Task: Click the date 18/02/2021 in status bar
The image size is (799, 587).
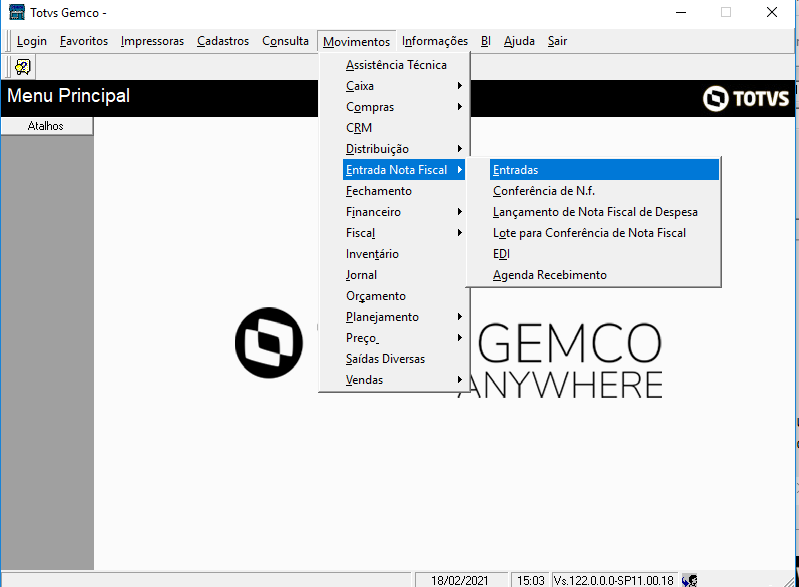Action: [460, 580]
